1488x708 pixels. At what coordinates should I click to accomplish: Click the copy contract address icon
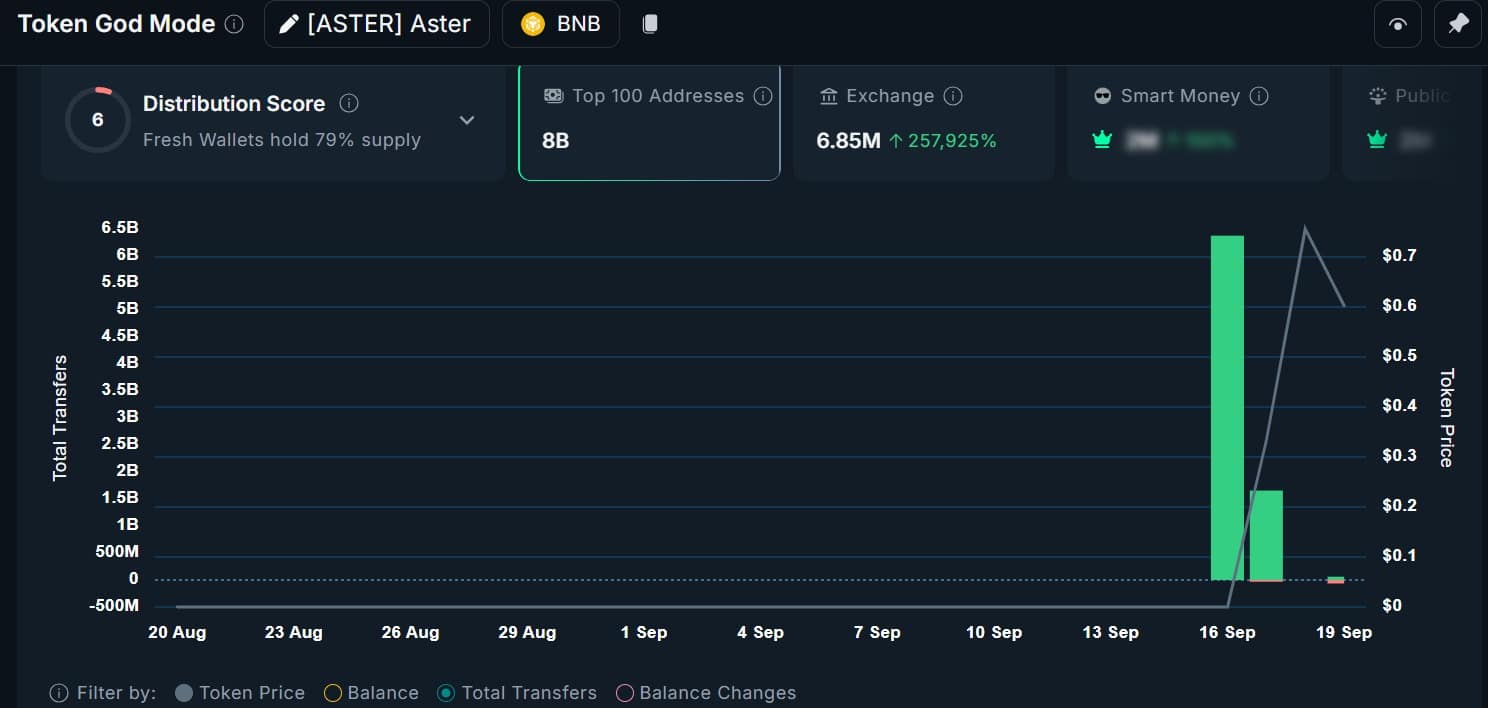click(650, 23)
